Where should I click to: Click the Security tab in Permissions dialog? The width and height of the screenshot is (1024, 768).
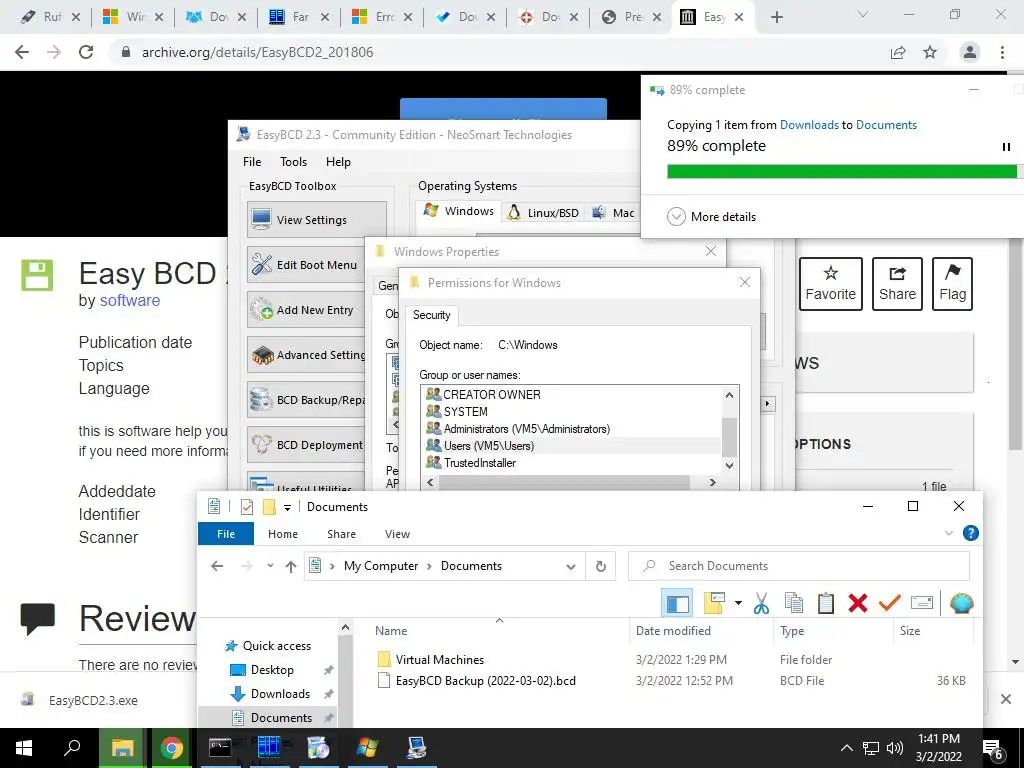click(x=431, y=315)
